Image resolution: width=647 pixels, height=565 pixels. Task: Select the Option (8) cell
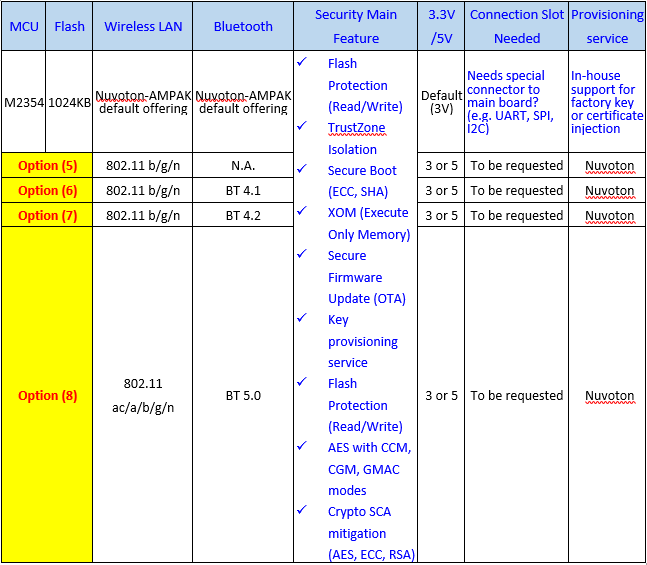point(47,395)
